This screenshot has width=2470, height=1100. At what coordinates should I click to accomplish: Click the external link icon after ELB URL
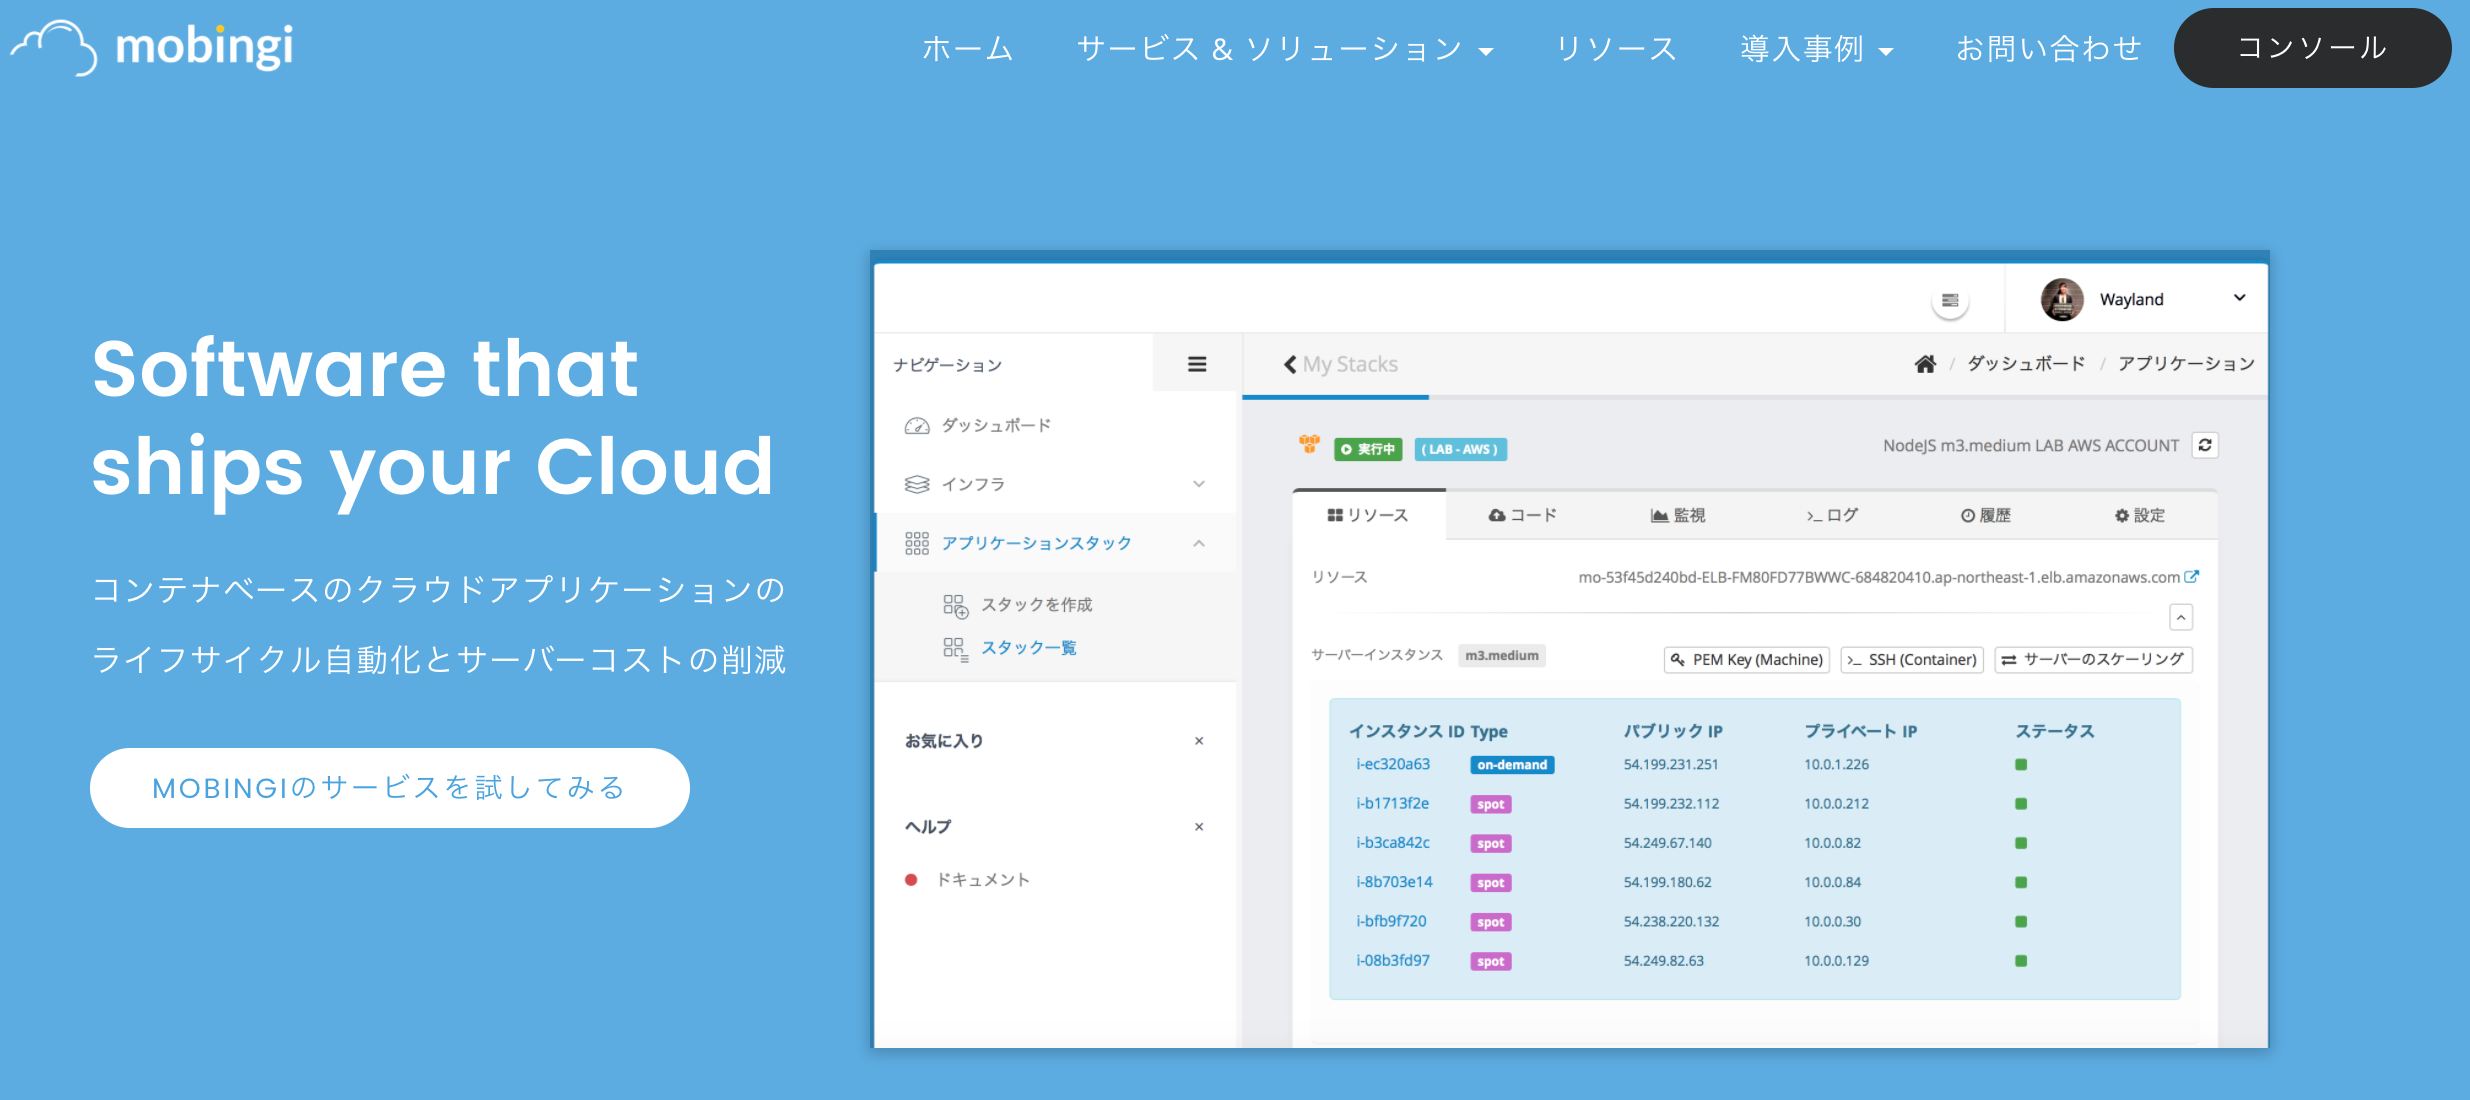2192,577
